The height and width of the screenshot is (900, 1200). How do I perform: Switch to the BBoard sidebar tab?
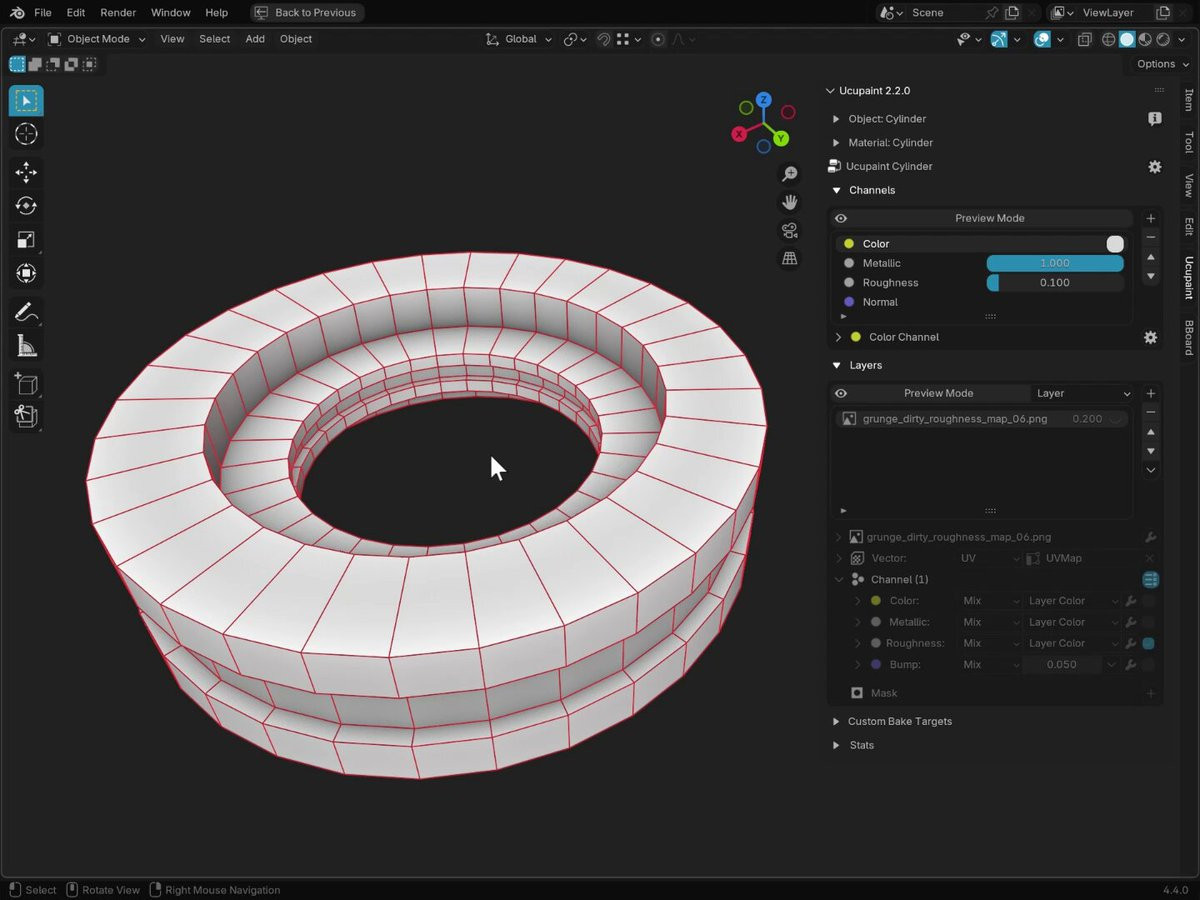coord(1188,338)
